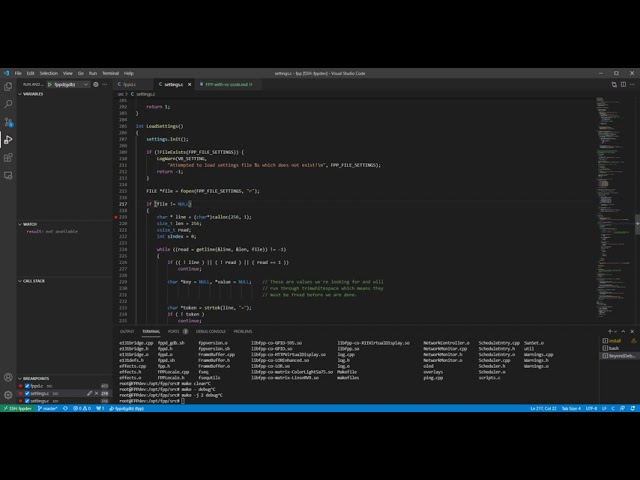Open the Go menu
Viewport: 640px width, 480px height.
coord(81,73)
